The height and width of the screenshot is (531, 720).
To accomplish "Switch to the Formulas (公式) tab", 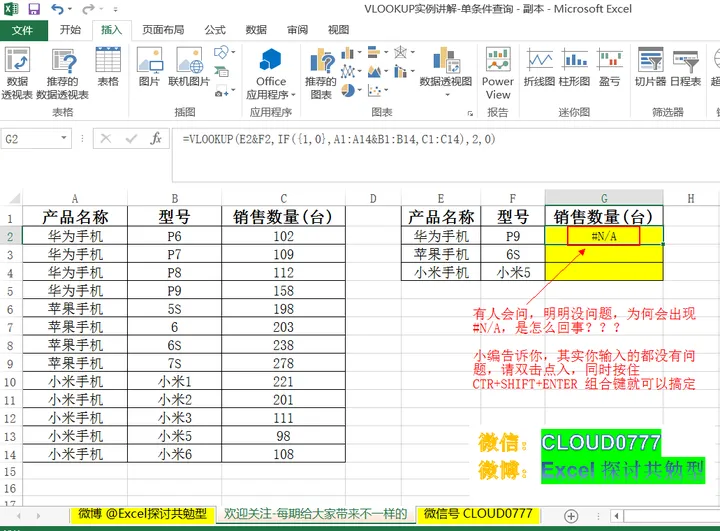I will click(215, 30).
